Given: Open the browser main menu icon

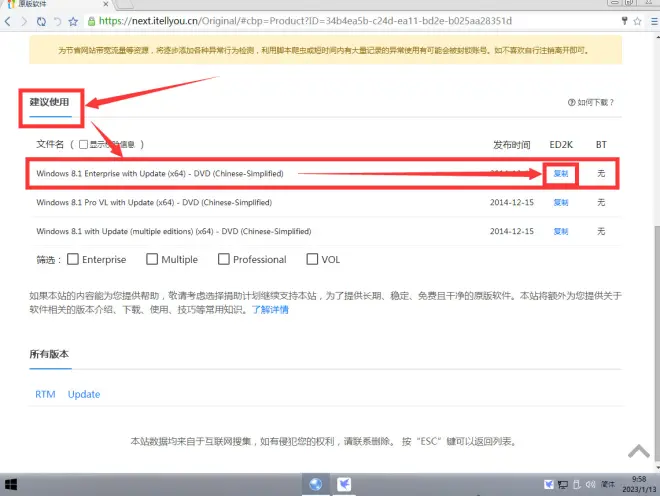Looking at the screenshot, I should pyautogui.click(x=655, y=21).
